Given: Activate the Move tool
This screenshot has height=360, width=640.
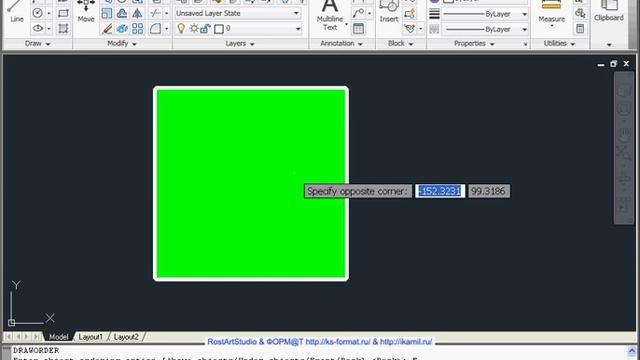Looking at the screenshot, I should tap(86, 11).
